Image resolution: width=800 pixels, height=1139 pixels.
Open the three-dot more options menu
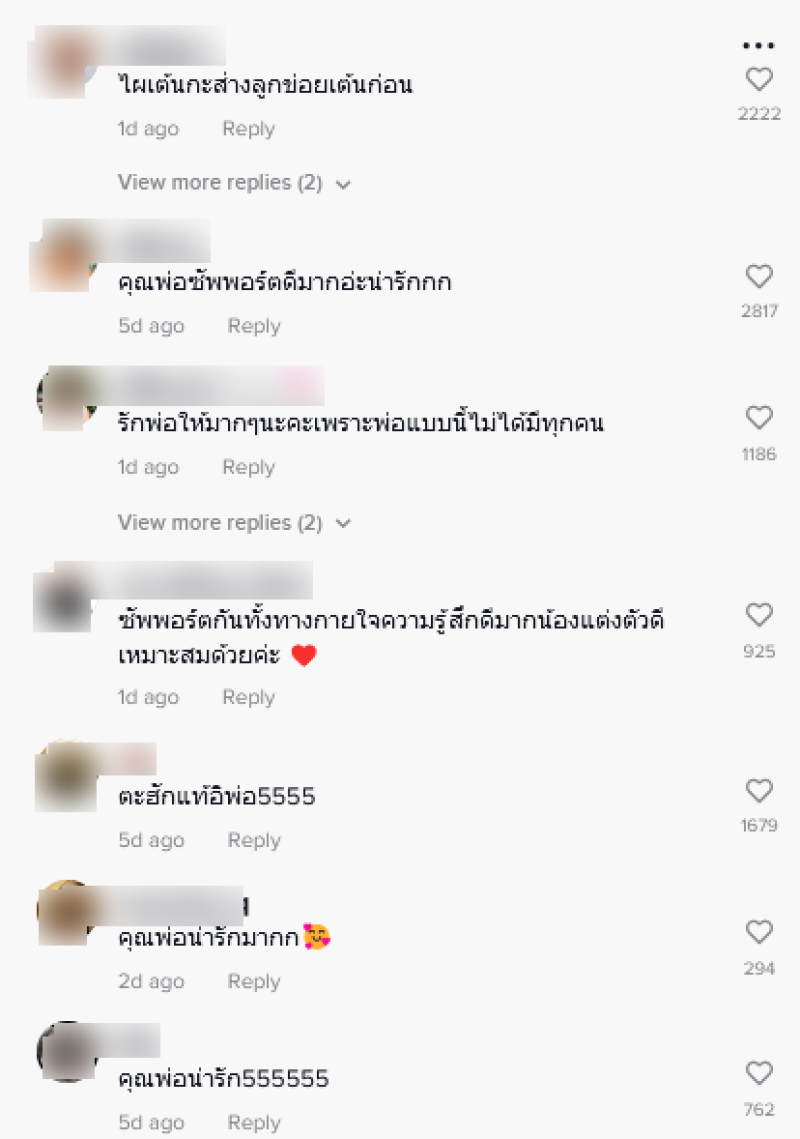(x=759, y=45)
